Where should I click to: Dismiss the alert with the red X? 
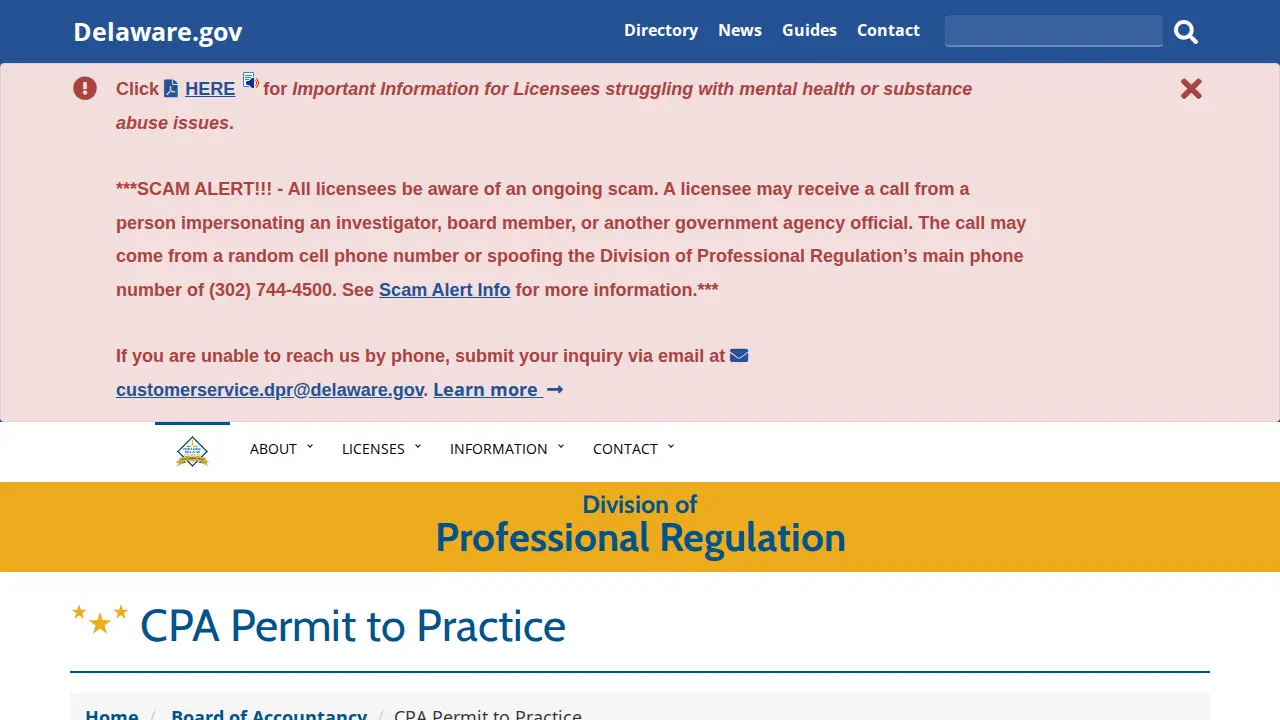click(x=1191, y=89)
